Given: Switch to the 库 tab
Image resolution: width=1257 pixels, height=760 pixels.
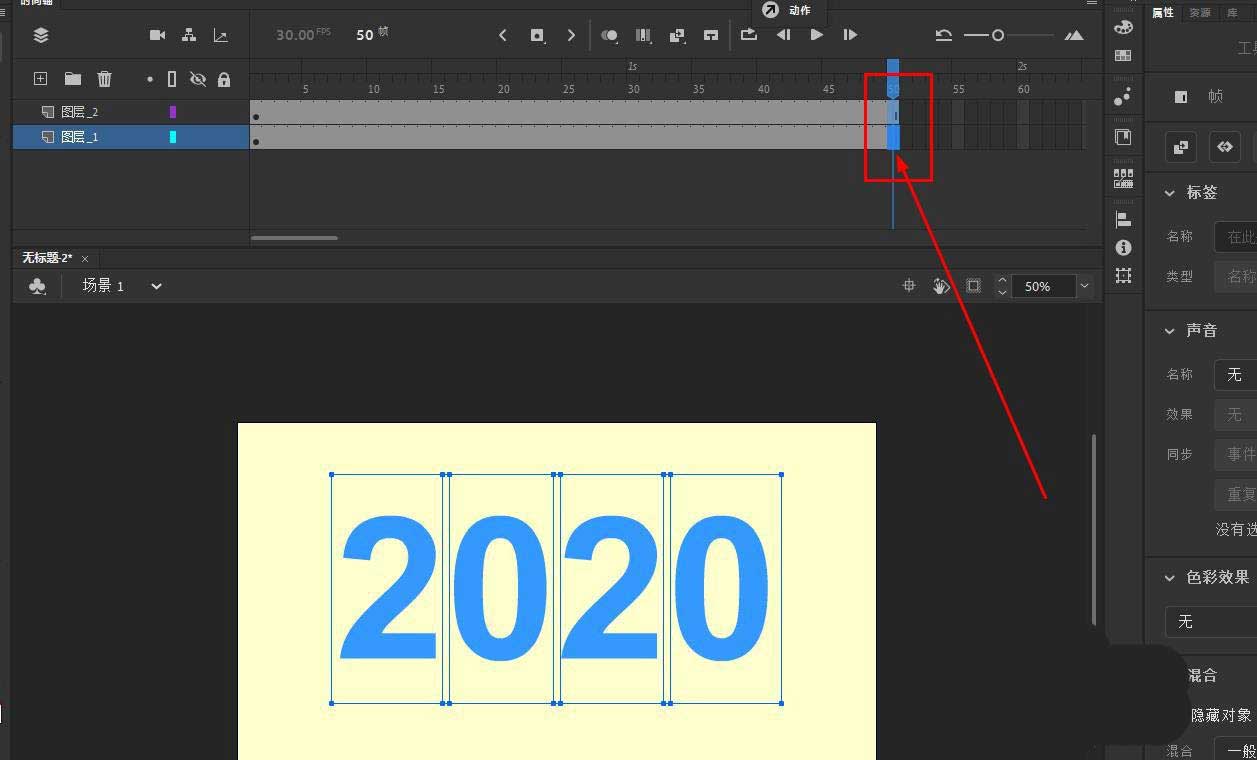Looking at the screenshot, I should [x=1233, y=13].
